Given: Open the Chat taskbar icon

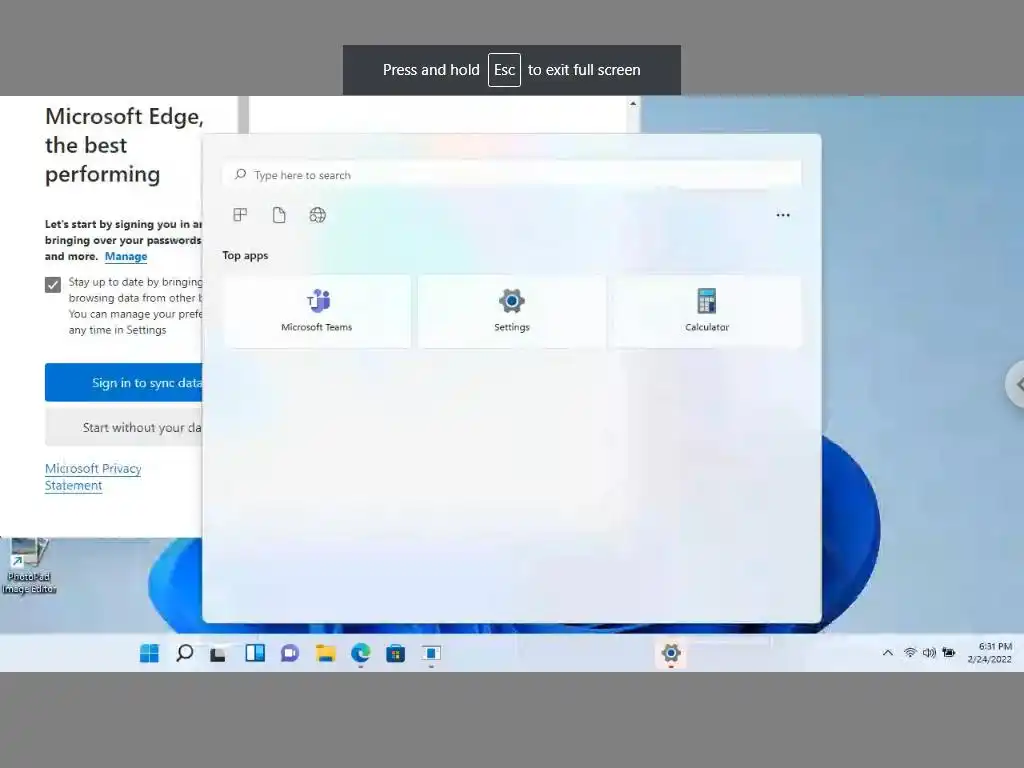Looking at the screenshot, I should coord(290,653).
